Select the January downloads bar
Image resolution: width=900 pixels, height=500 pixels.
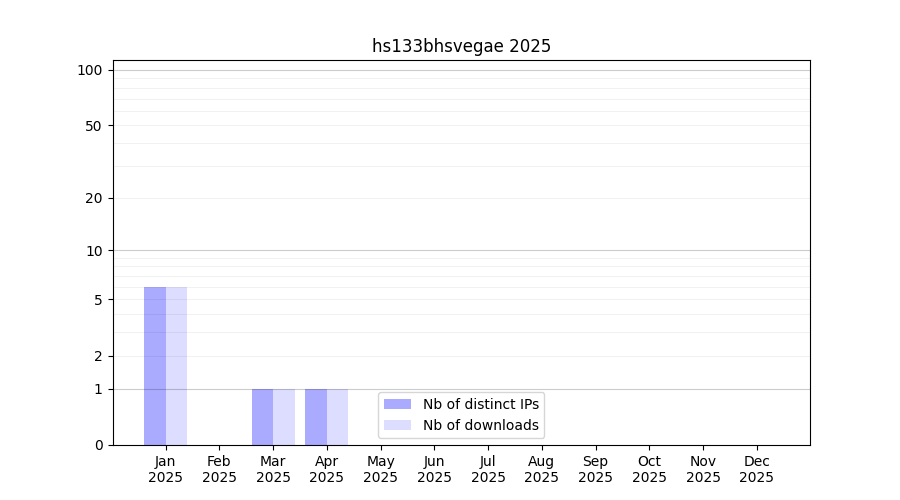(176, 366)
